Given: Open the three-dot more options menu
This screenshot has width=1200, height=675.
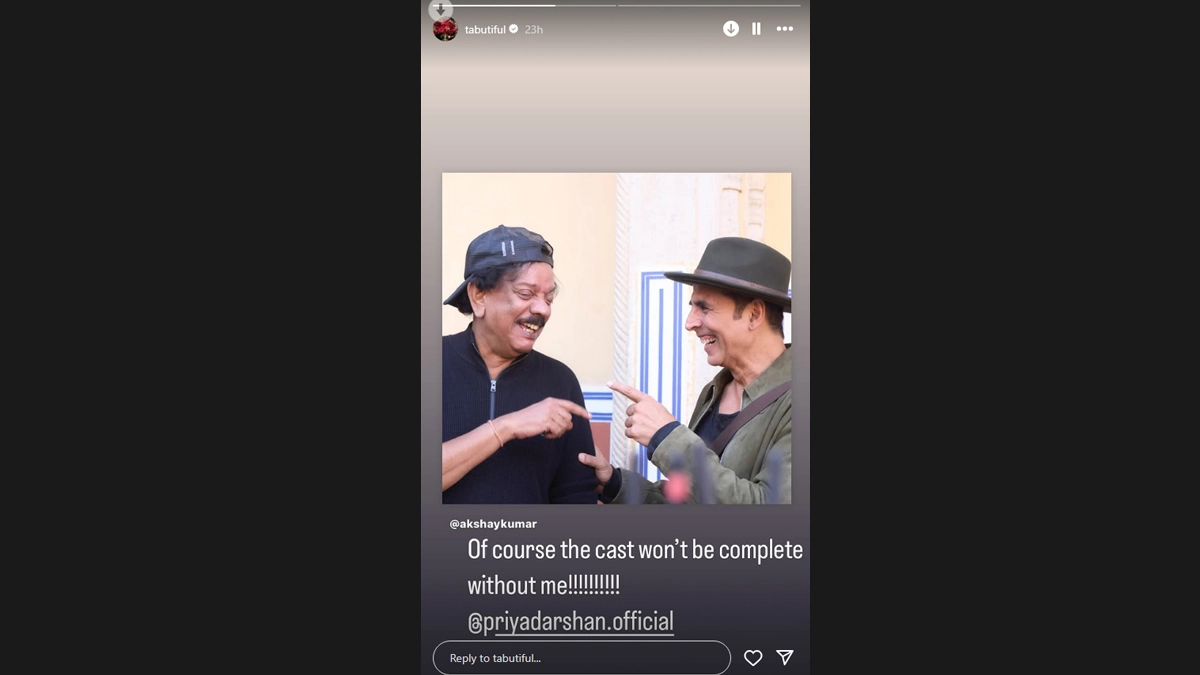Looking at the screenshot, I should click(x=785, y=29).
